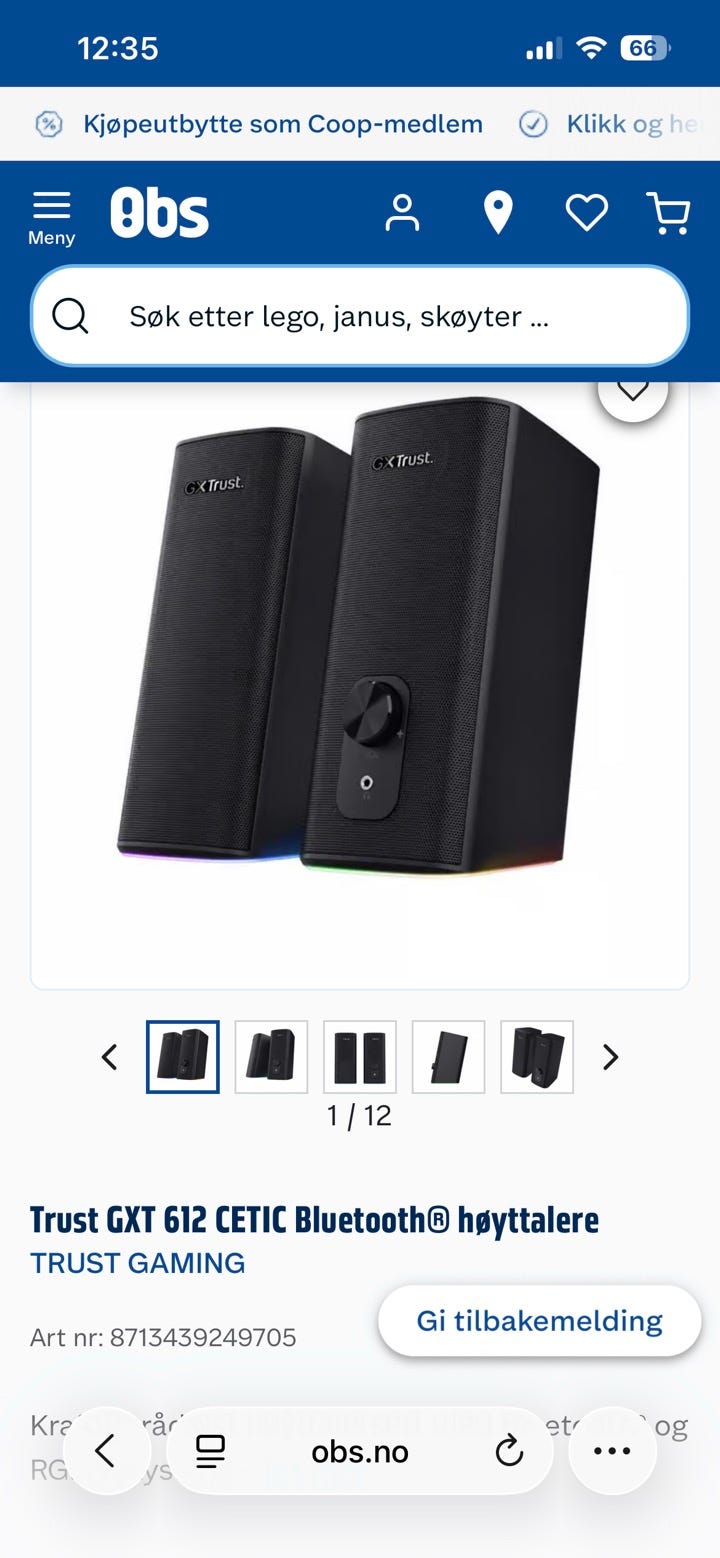Select the third front-view speaker thumbnail
720x1558 pixels.
click(360, 1057)
